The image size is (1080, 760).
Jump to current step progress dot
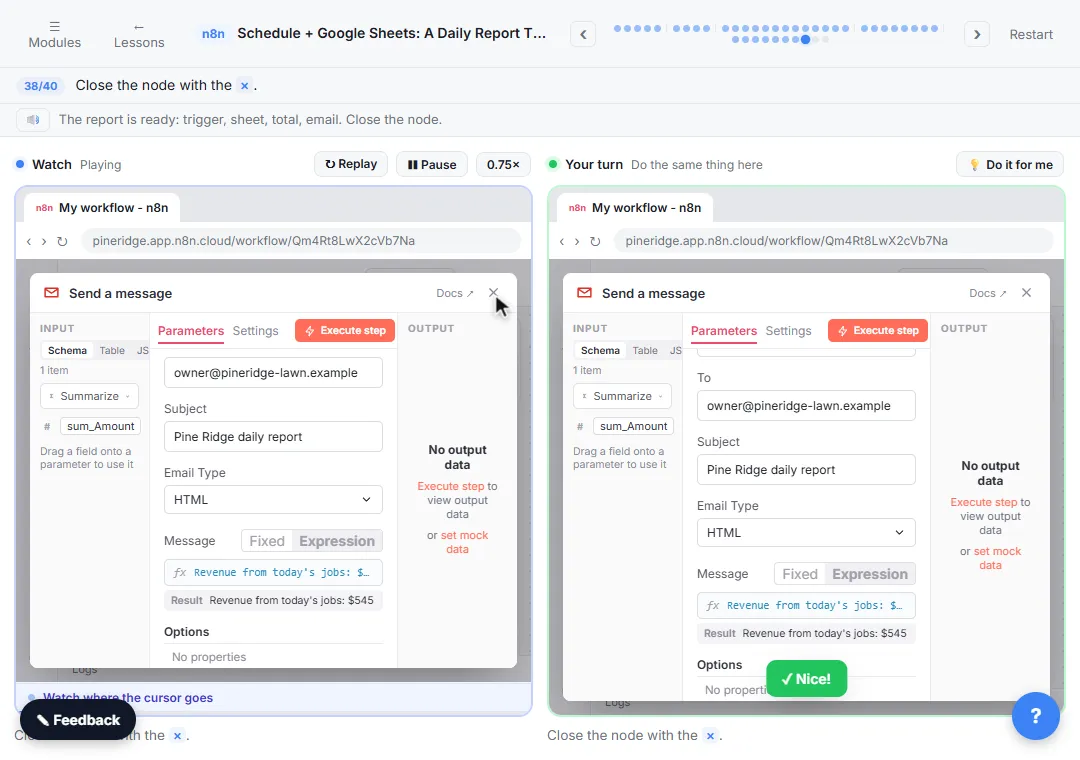click(805, 39)
